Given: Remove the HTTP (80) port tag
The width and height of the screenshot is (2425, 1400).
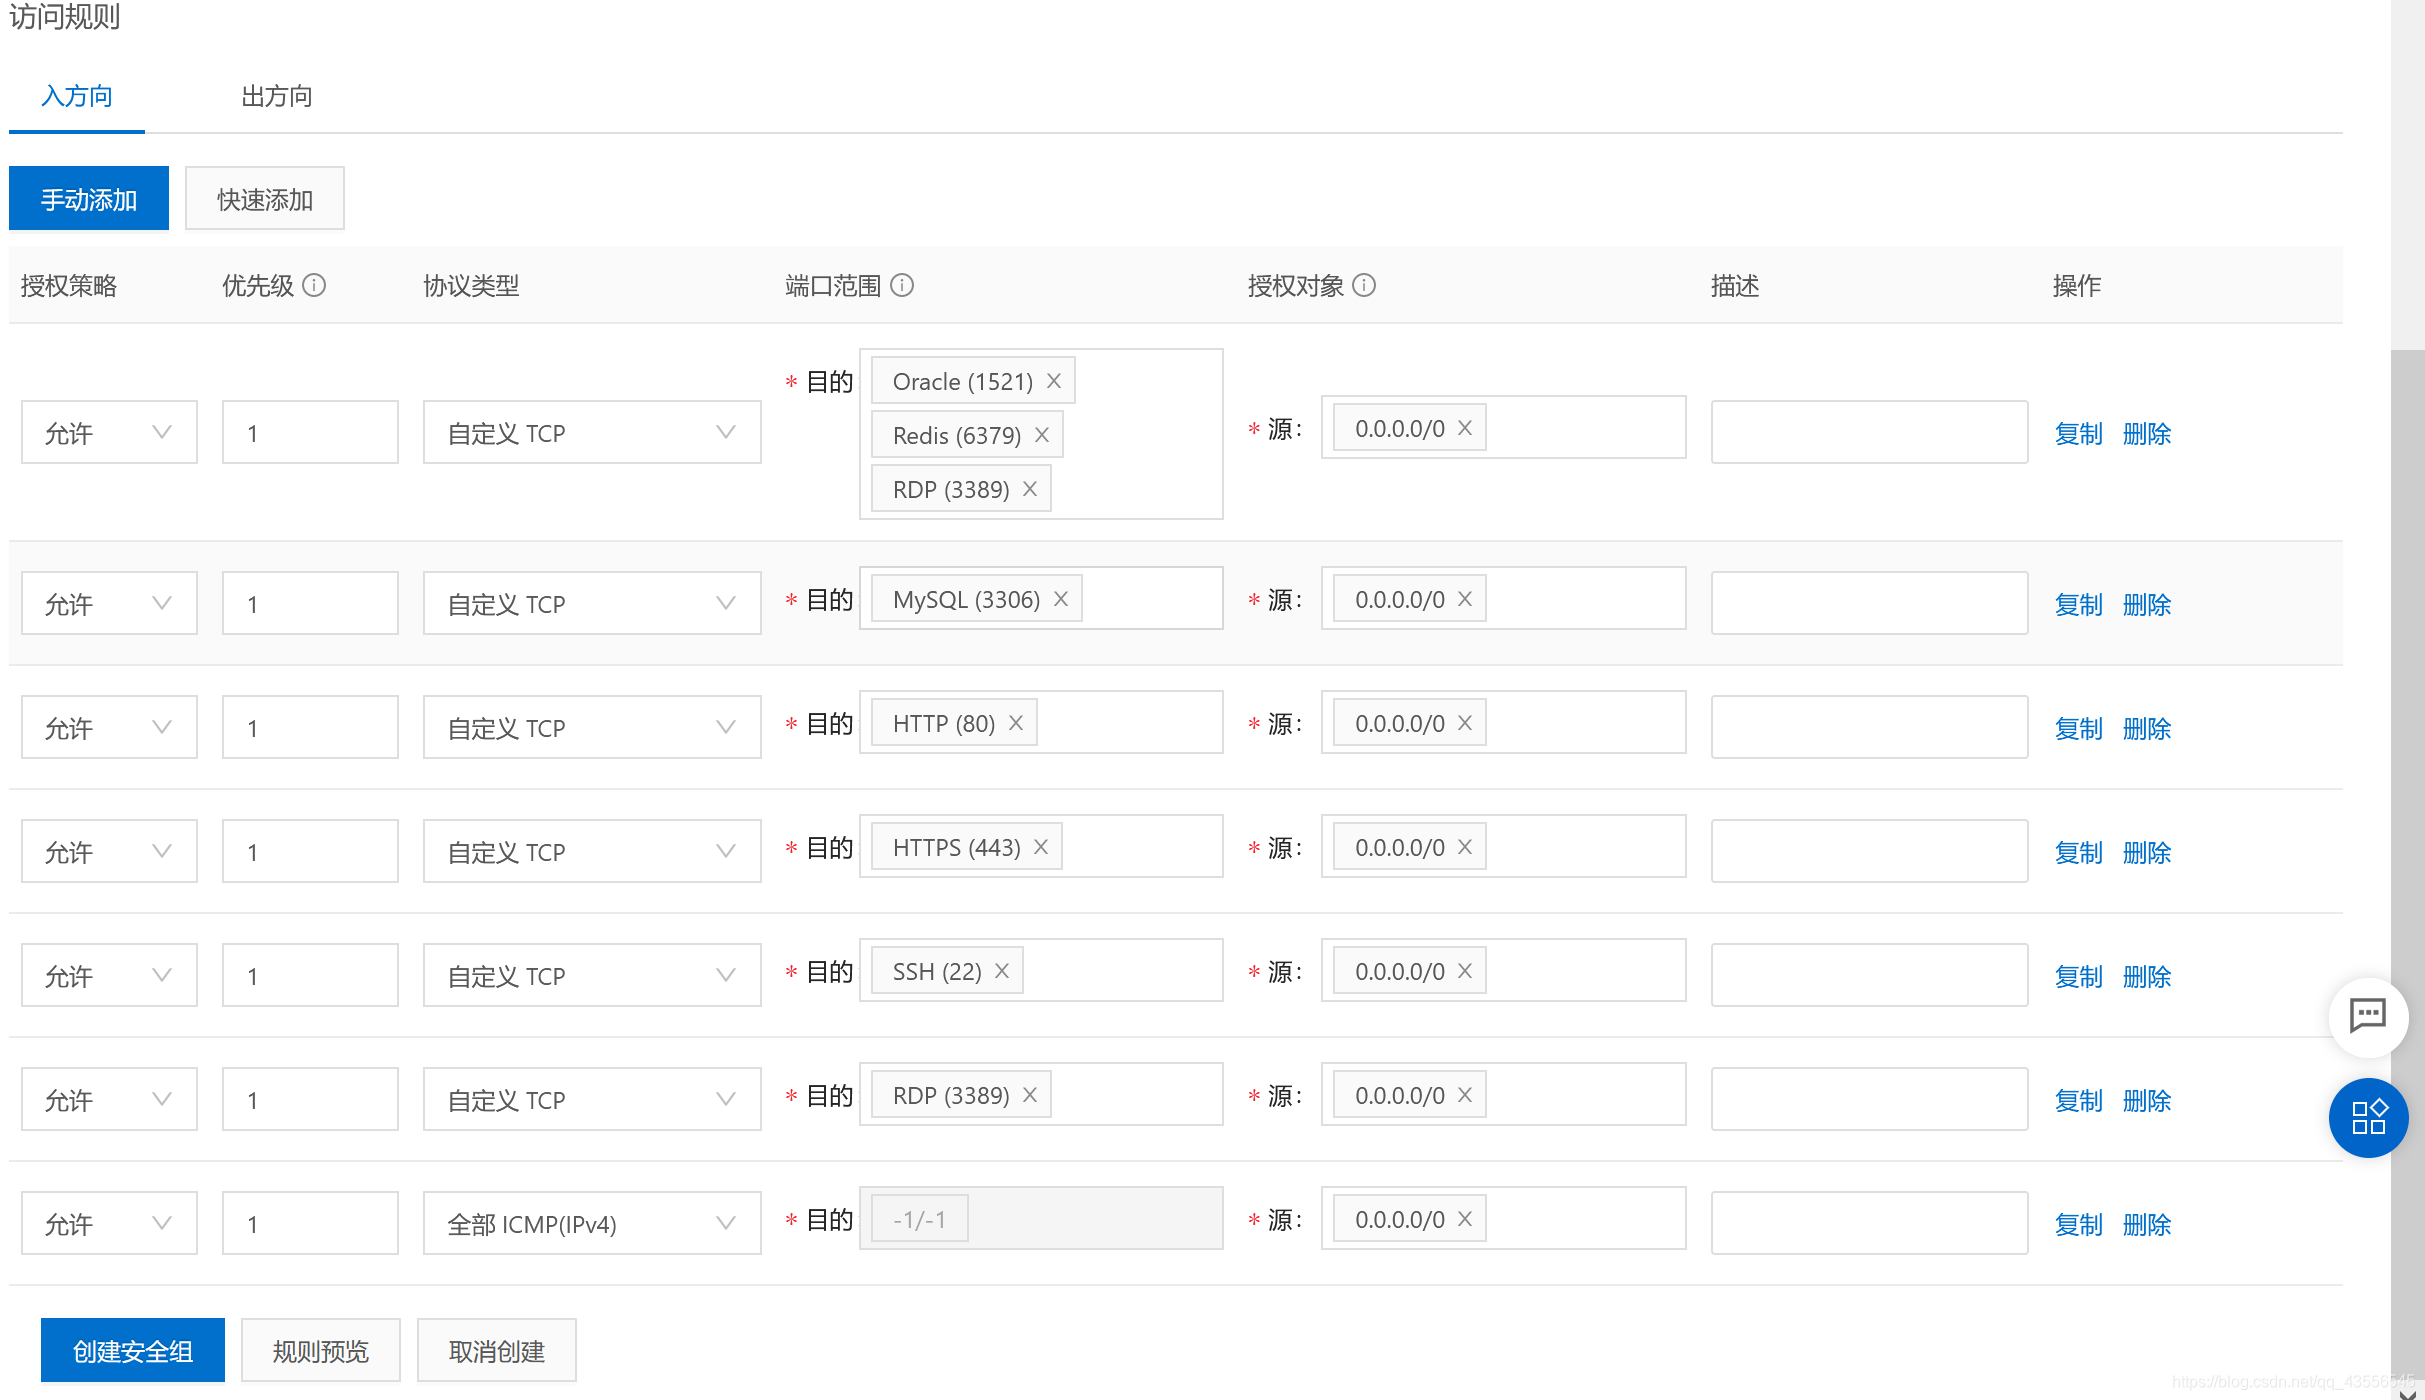Looking at the screenshot, I should point(1015,723).
